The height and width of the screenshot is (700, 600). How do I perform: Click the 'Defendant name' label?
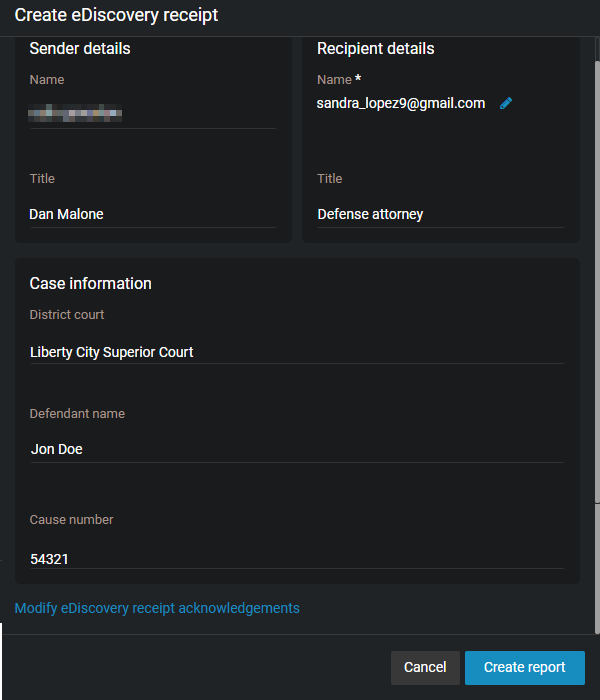[77, 414]
